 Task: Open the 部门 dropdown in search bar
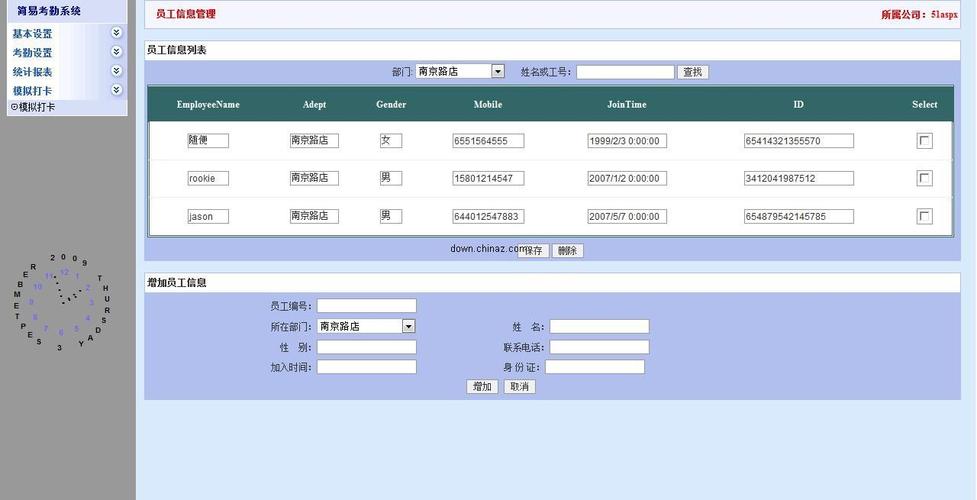pos(460,72)
